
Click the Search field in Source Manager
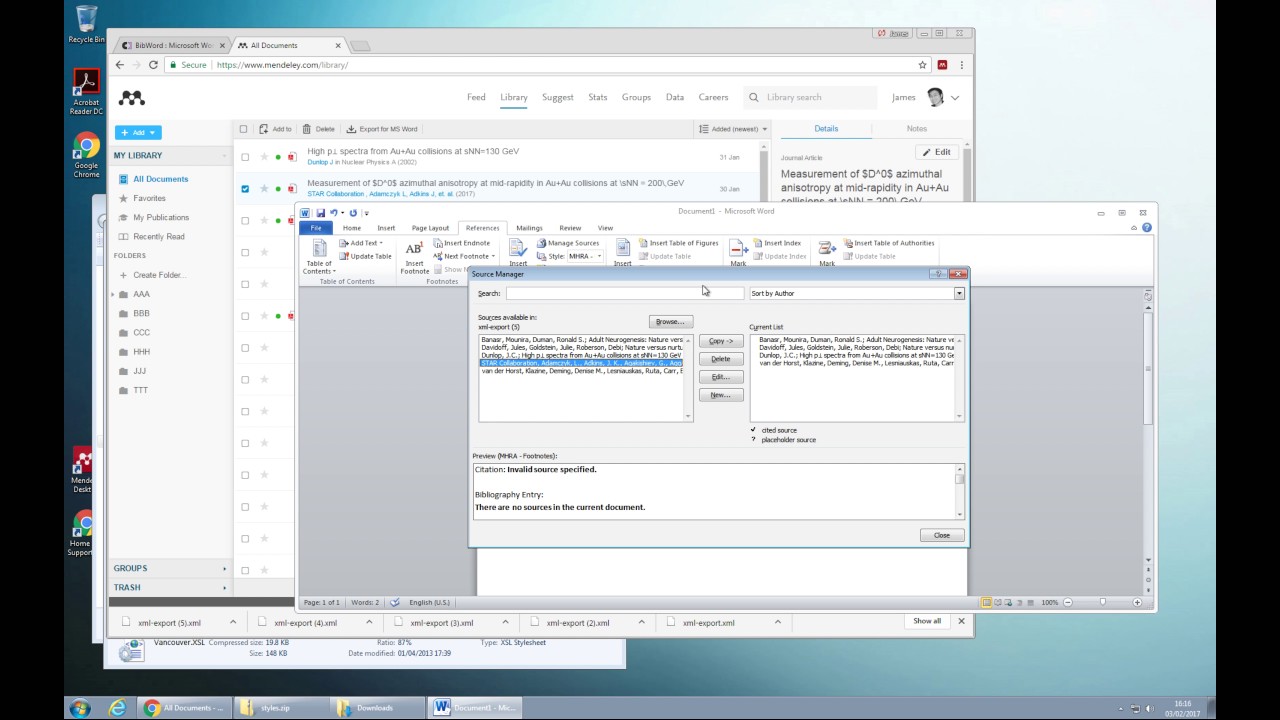click(x=624, y=293)
